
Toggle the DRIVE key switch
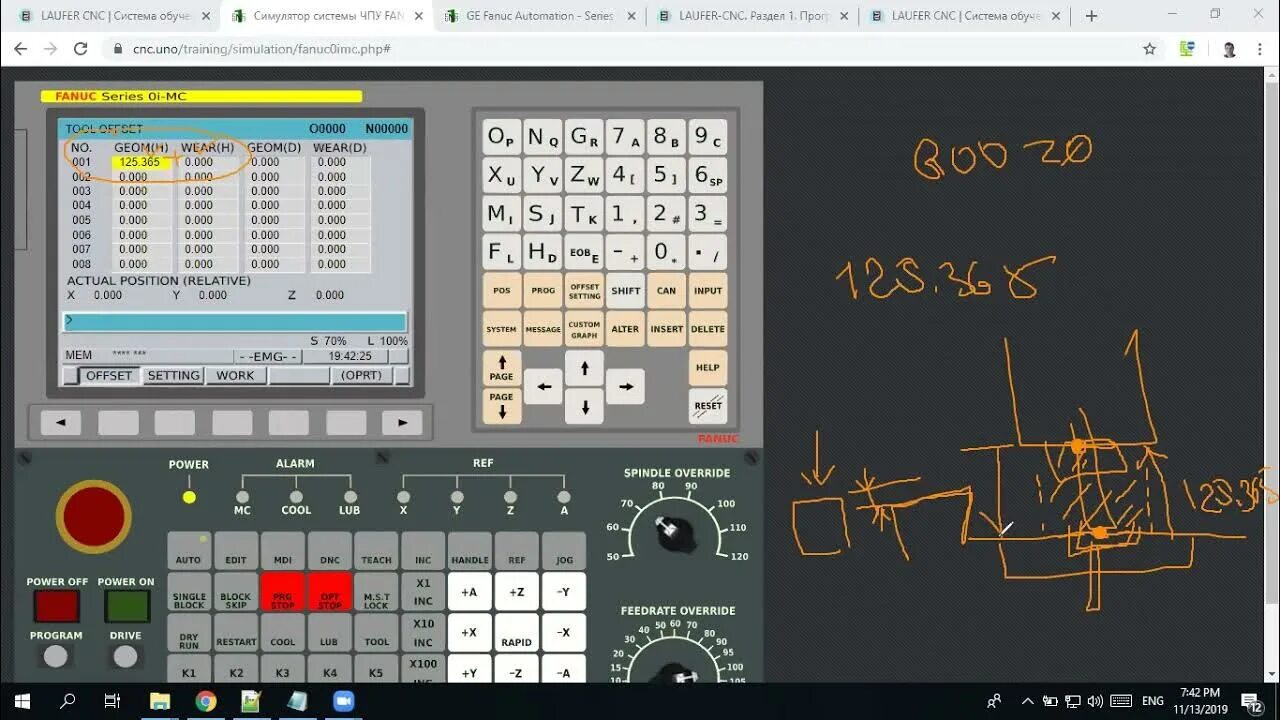coord(126,656)
